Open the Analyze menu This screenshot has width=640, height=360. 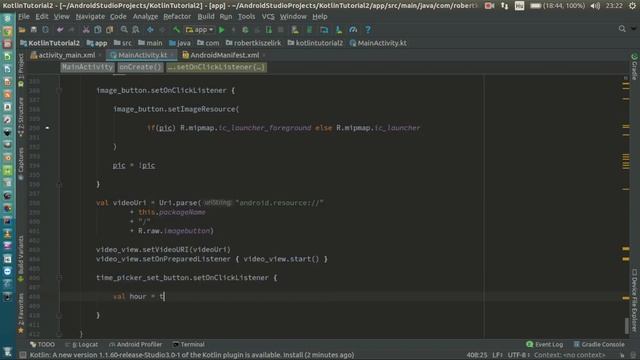tap(145, 17)
